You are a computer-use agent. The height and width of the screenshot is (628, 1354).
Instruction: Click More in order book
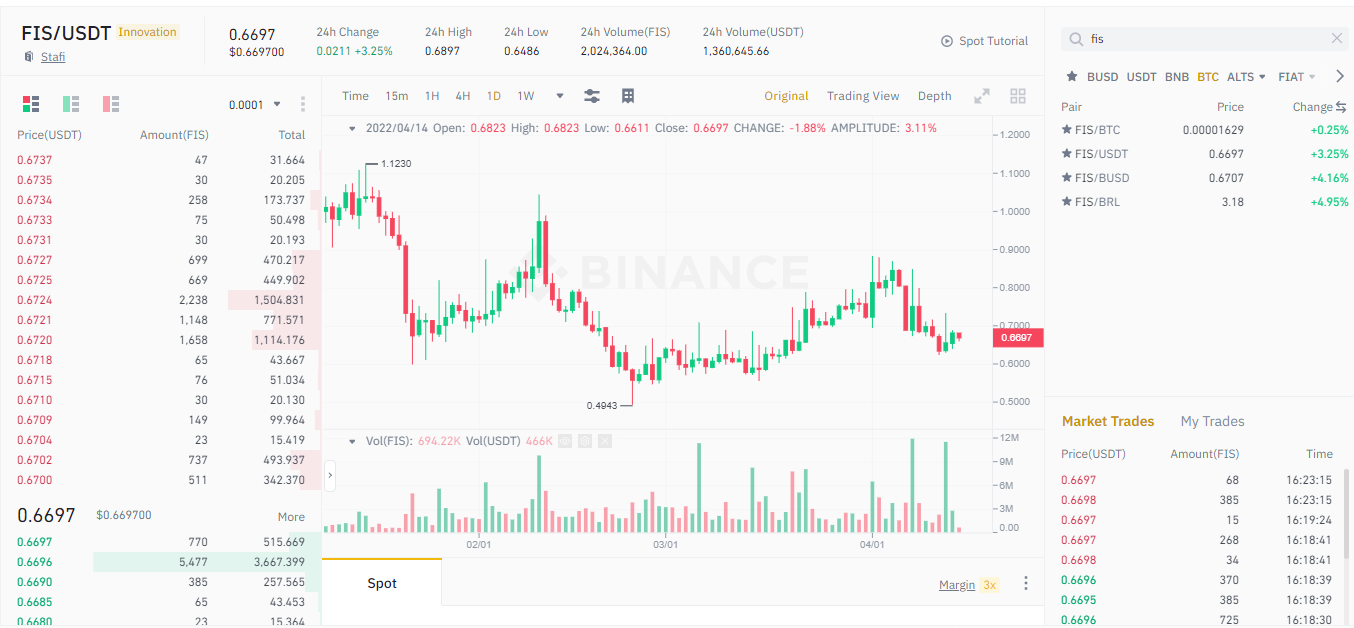pyautogui.click(x=291, y=517)
